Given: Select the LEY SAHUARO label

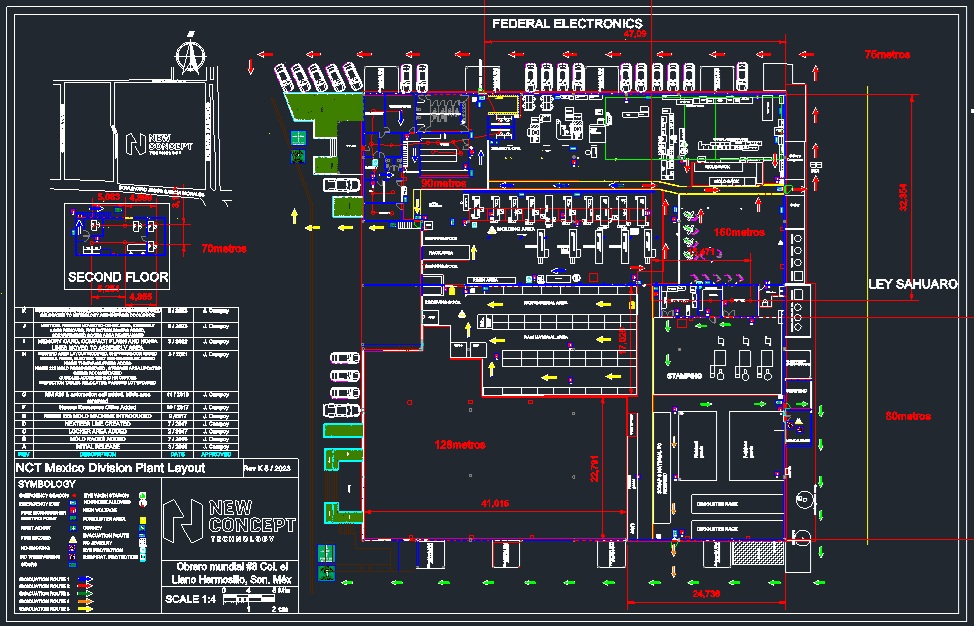Looking at the screenshot, I should click(x=913, y=284).
